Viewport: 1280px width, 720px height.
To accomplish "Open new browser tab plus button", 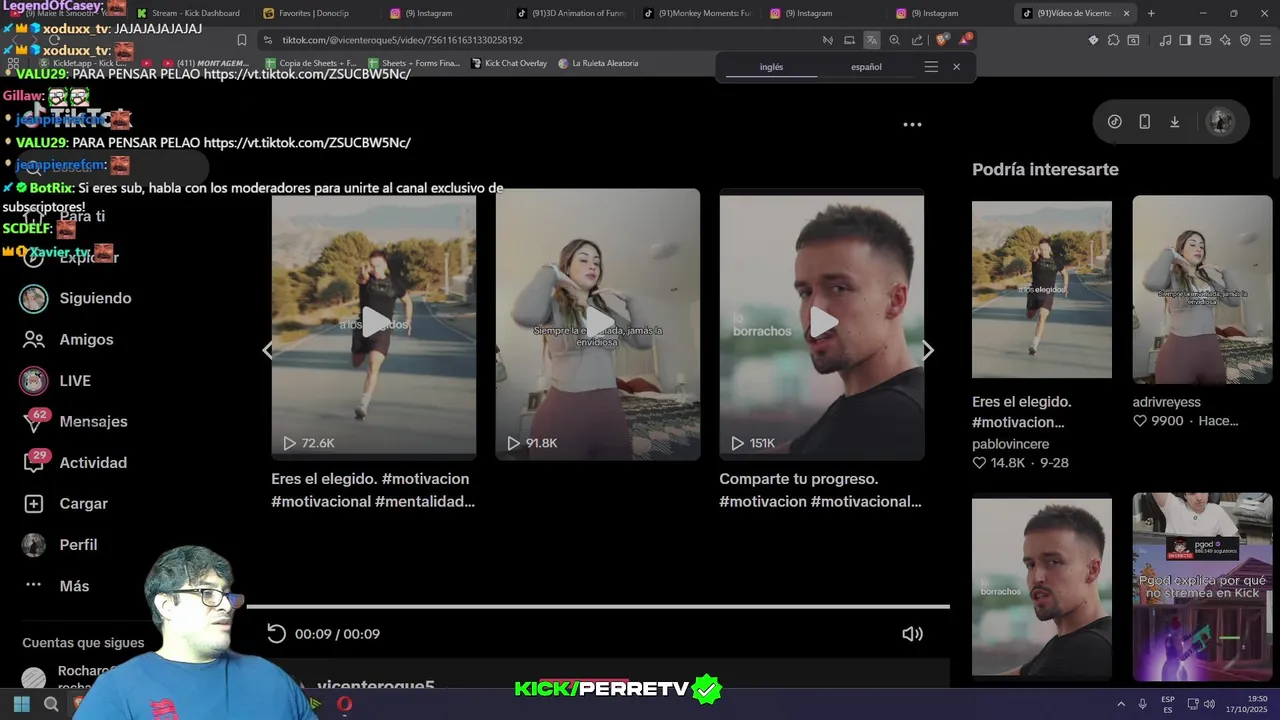I will pos(1151,13).
